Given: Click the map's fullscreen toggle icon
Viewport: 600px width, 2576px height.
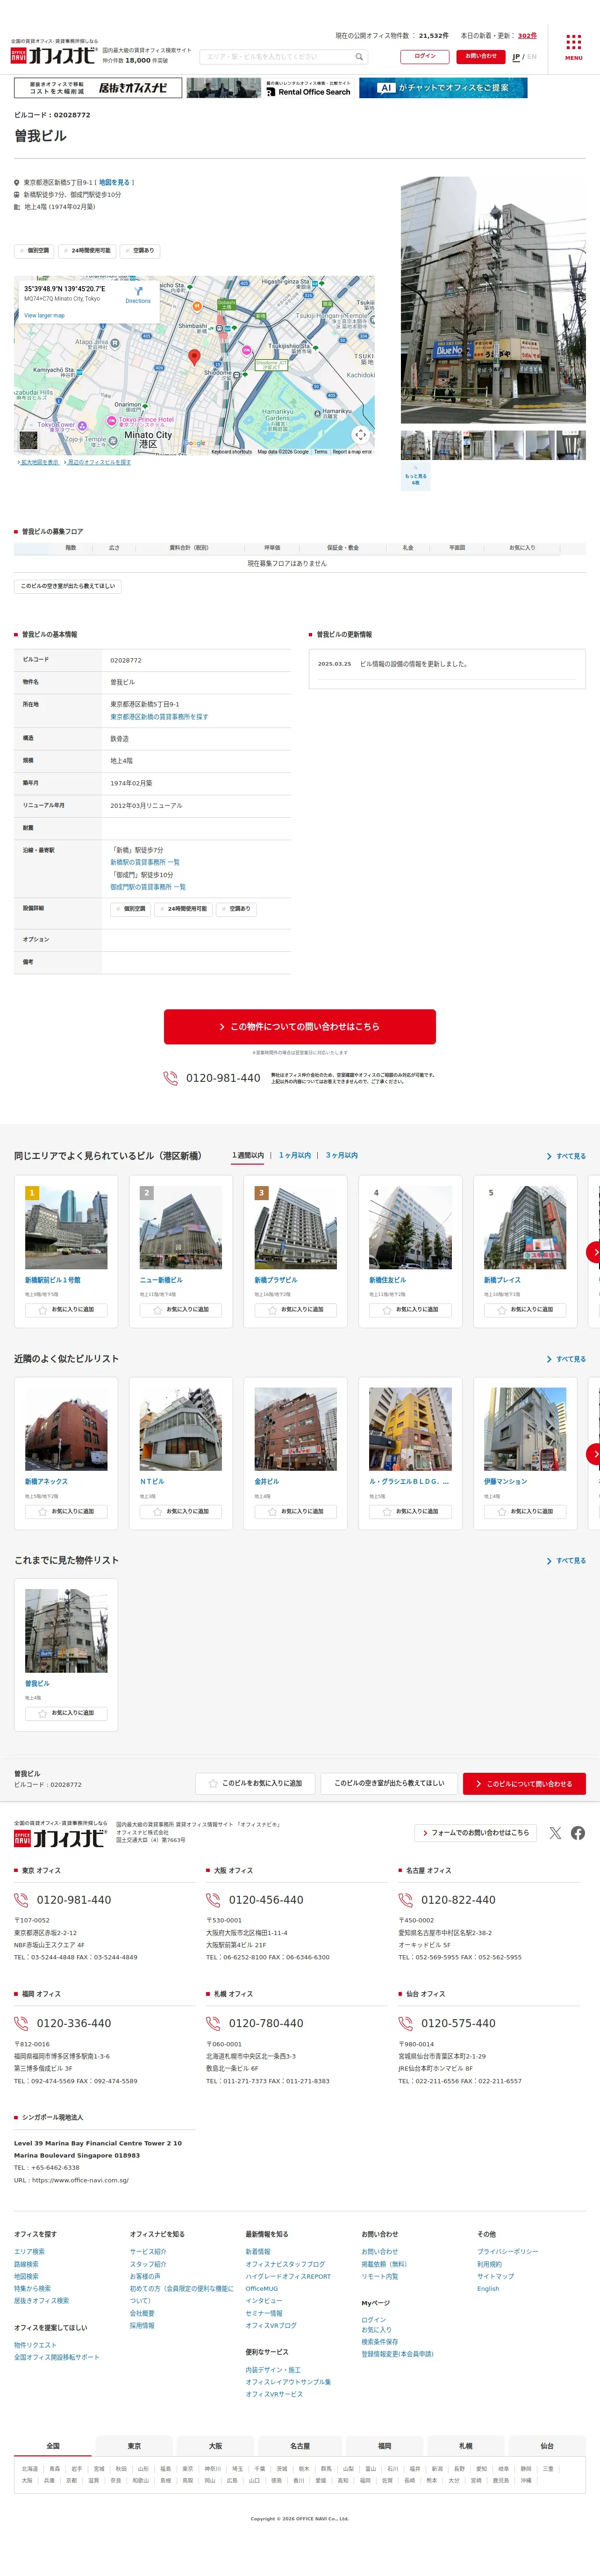Looking at the screenshot, I should [361, 434].
